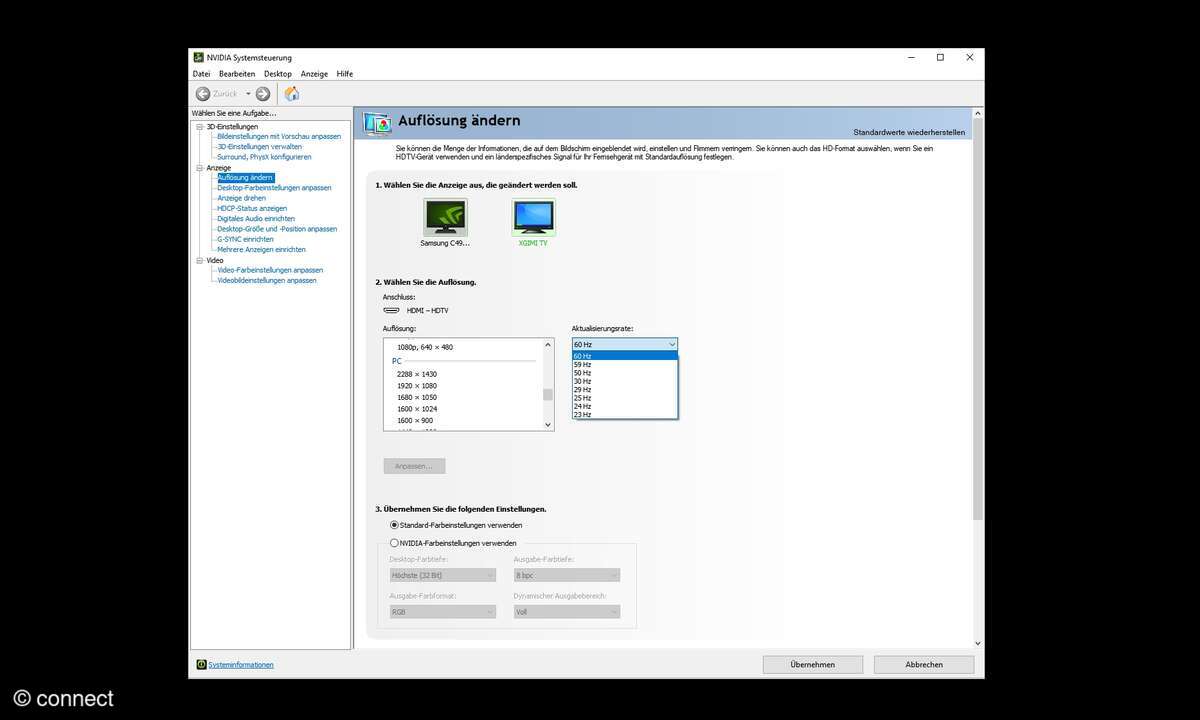Viewport: 1200px width, 720px height.
Task: Click the back arrow (Zurück) icon
Action: click(203, 94)
